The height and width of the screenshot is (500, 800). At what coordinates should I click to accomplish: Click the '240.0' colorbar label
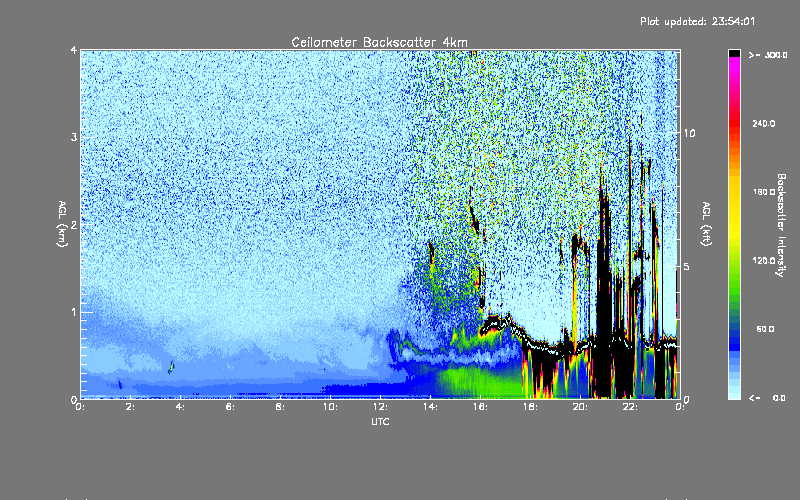(764, 123)
